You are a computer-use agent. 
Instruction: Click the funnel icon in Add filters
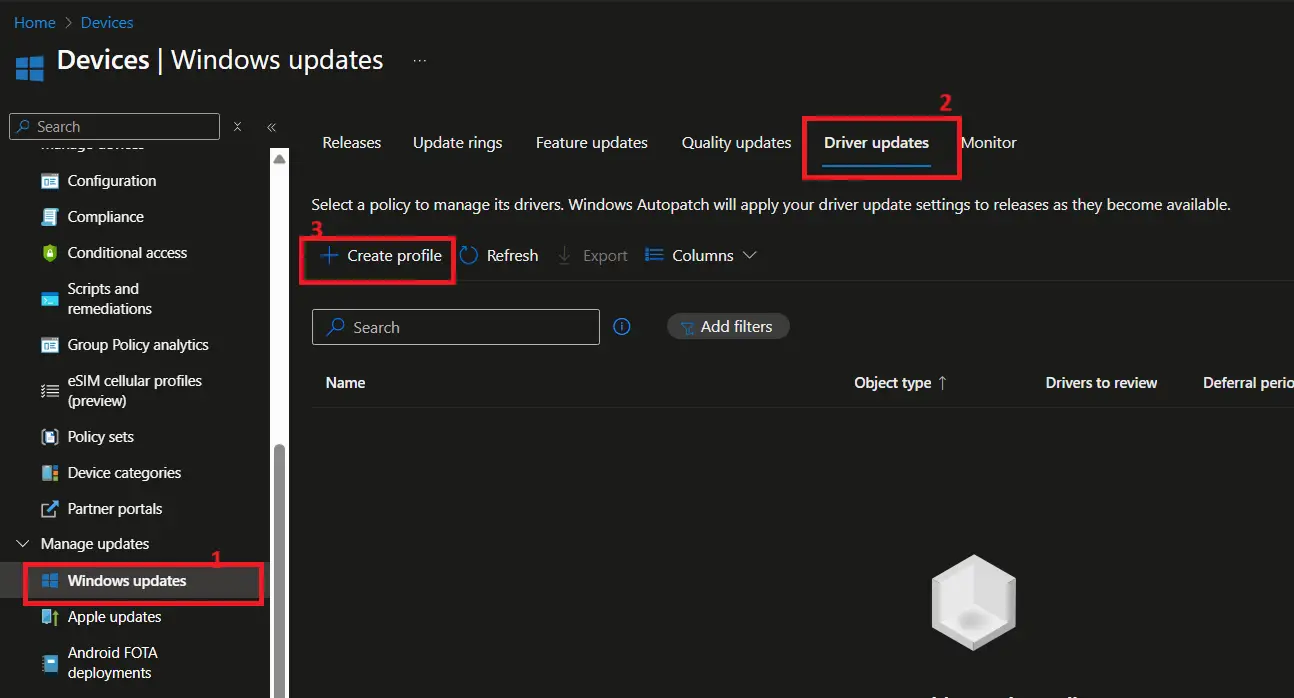687,327
